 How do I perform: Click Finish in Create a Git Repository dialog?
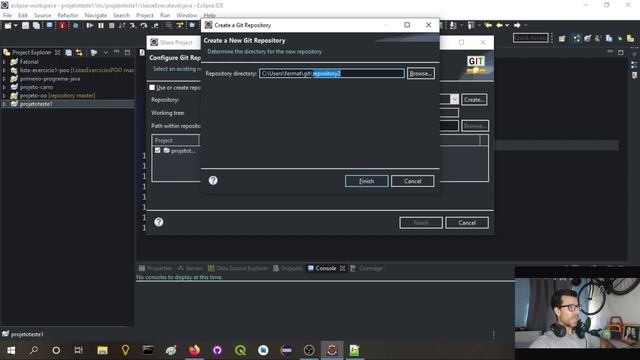[367, 181]
